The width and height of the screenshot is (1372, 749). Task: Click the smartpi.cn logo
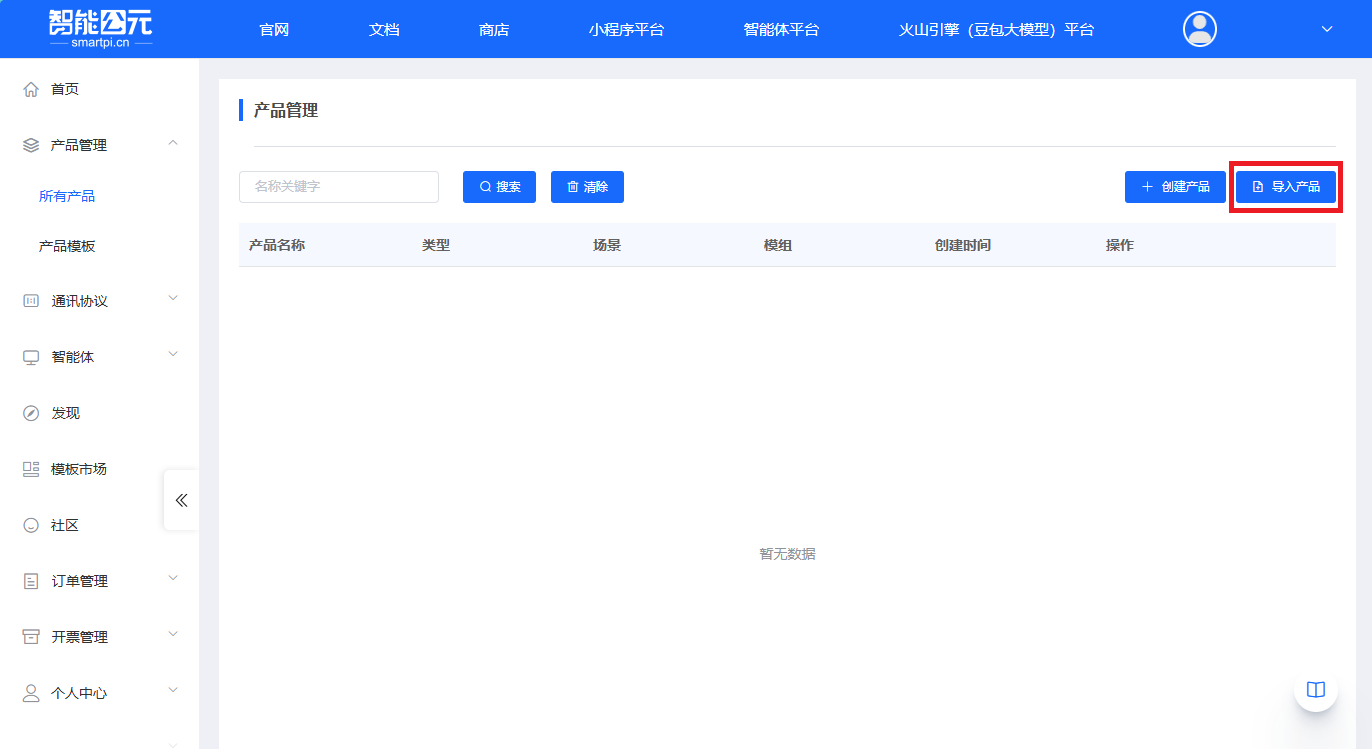100,28
